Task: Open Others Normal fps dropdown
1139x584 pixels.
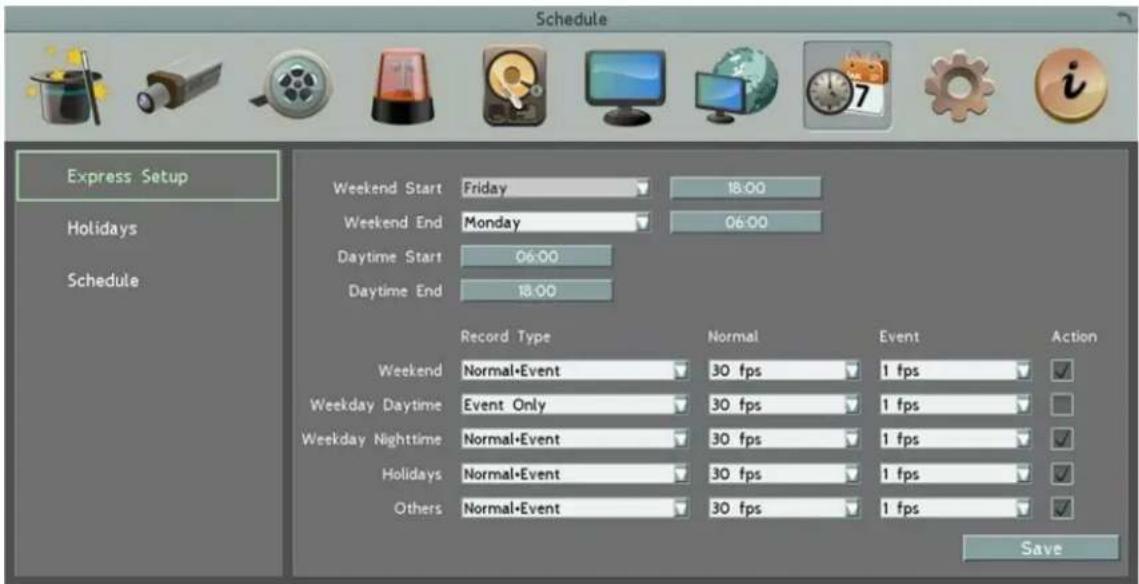Action: [785, 508]
